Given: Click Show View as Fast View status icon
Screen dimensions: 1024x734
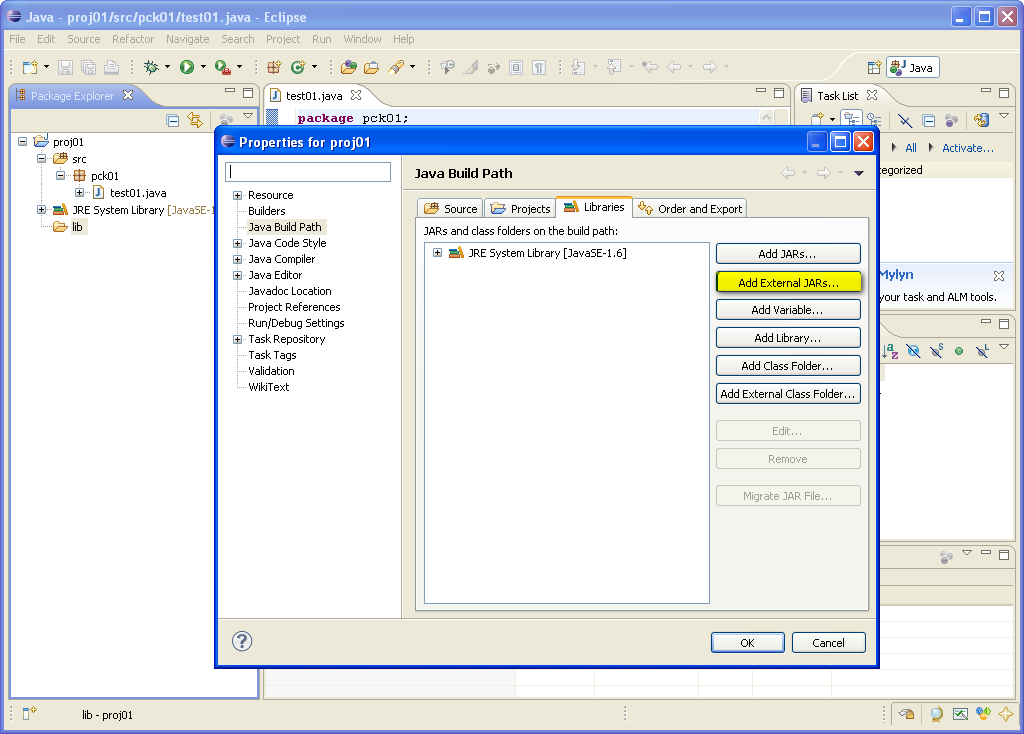Looking at the screenshot, I should tap(30, 713).
